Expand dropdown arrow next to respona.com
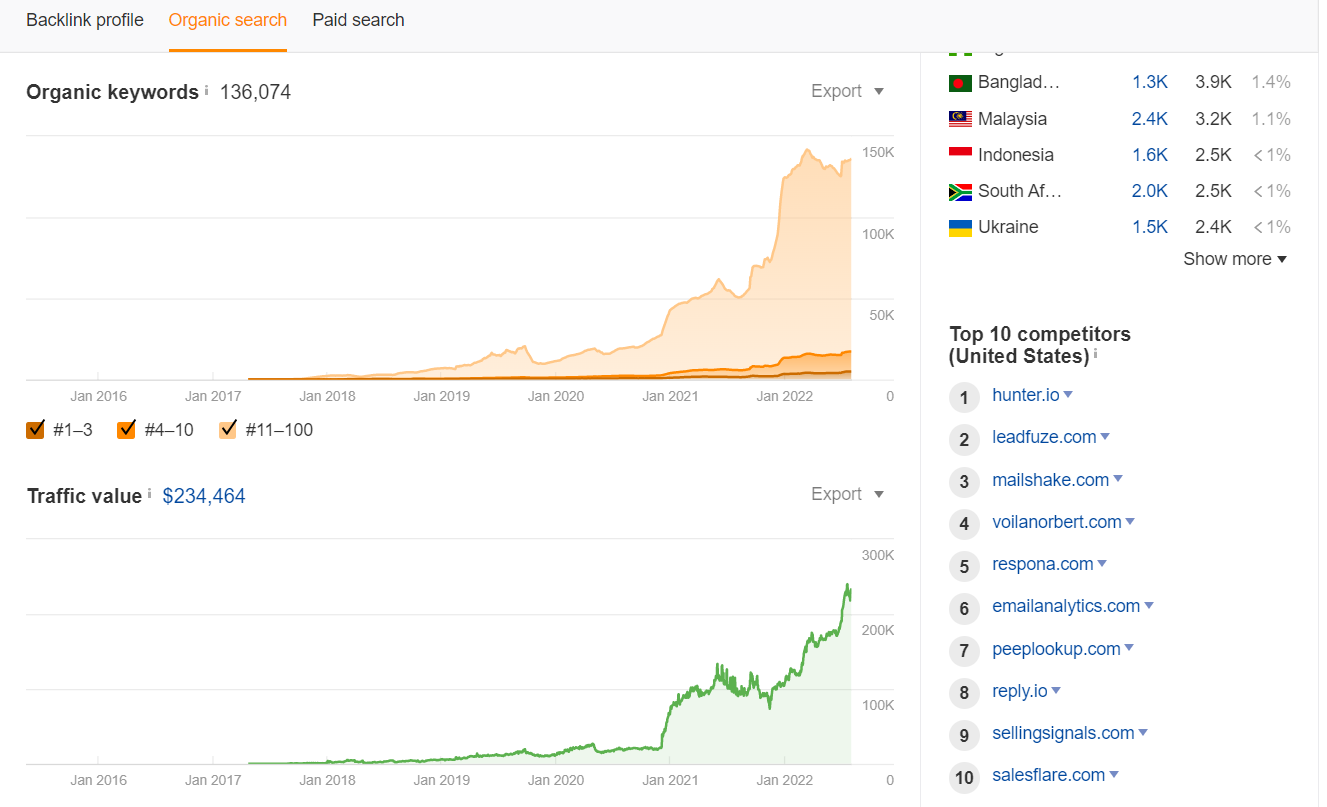 tap(1102, 564)
